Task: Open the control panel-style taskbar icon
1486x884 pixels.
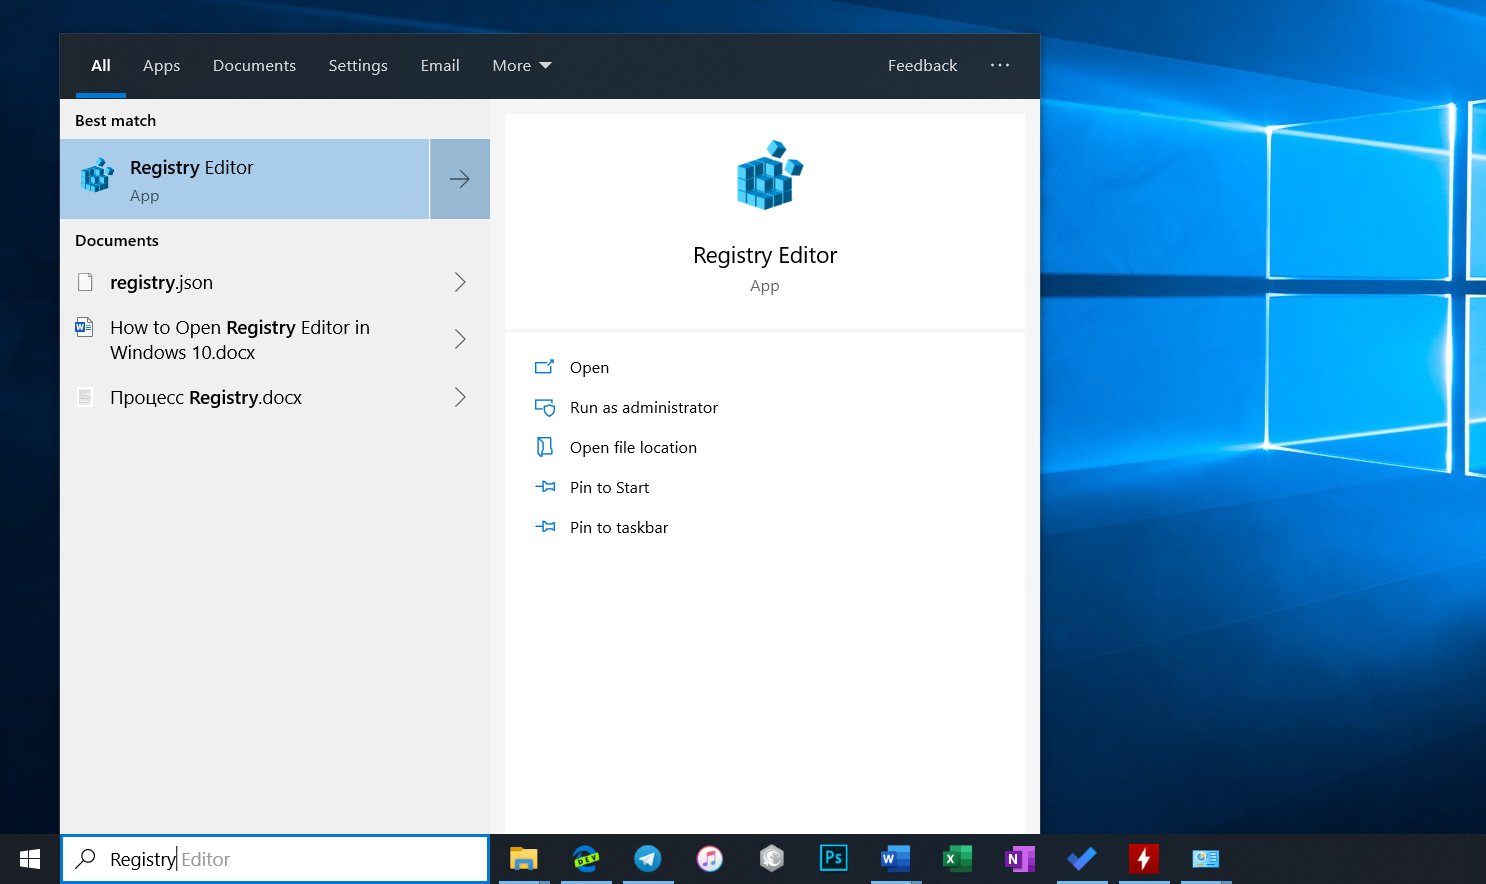Action: coord(1206,858)
